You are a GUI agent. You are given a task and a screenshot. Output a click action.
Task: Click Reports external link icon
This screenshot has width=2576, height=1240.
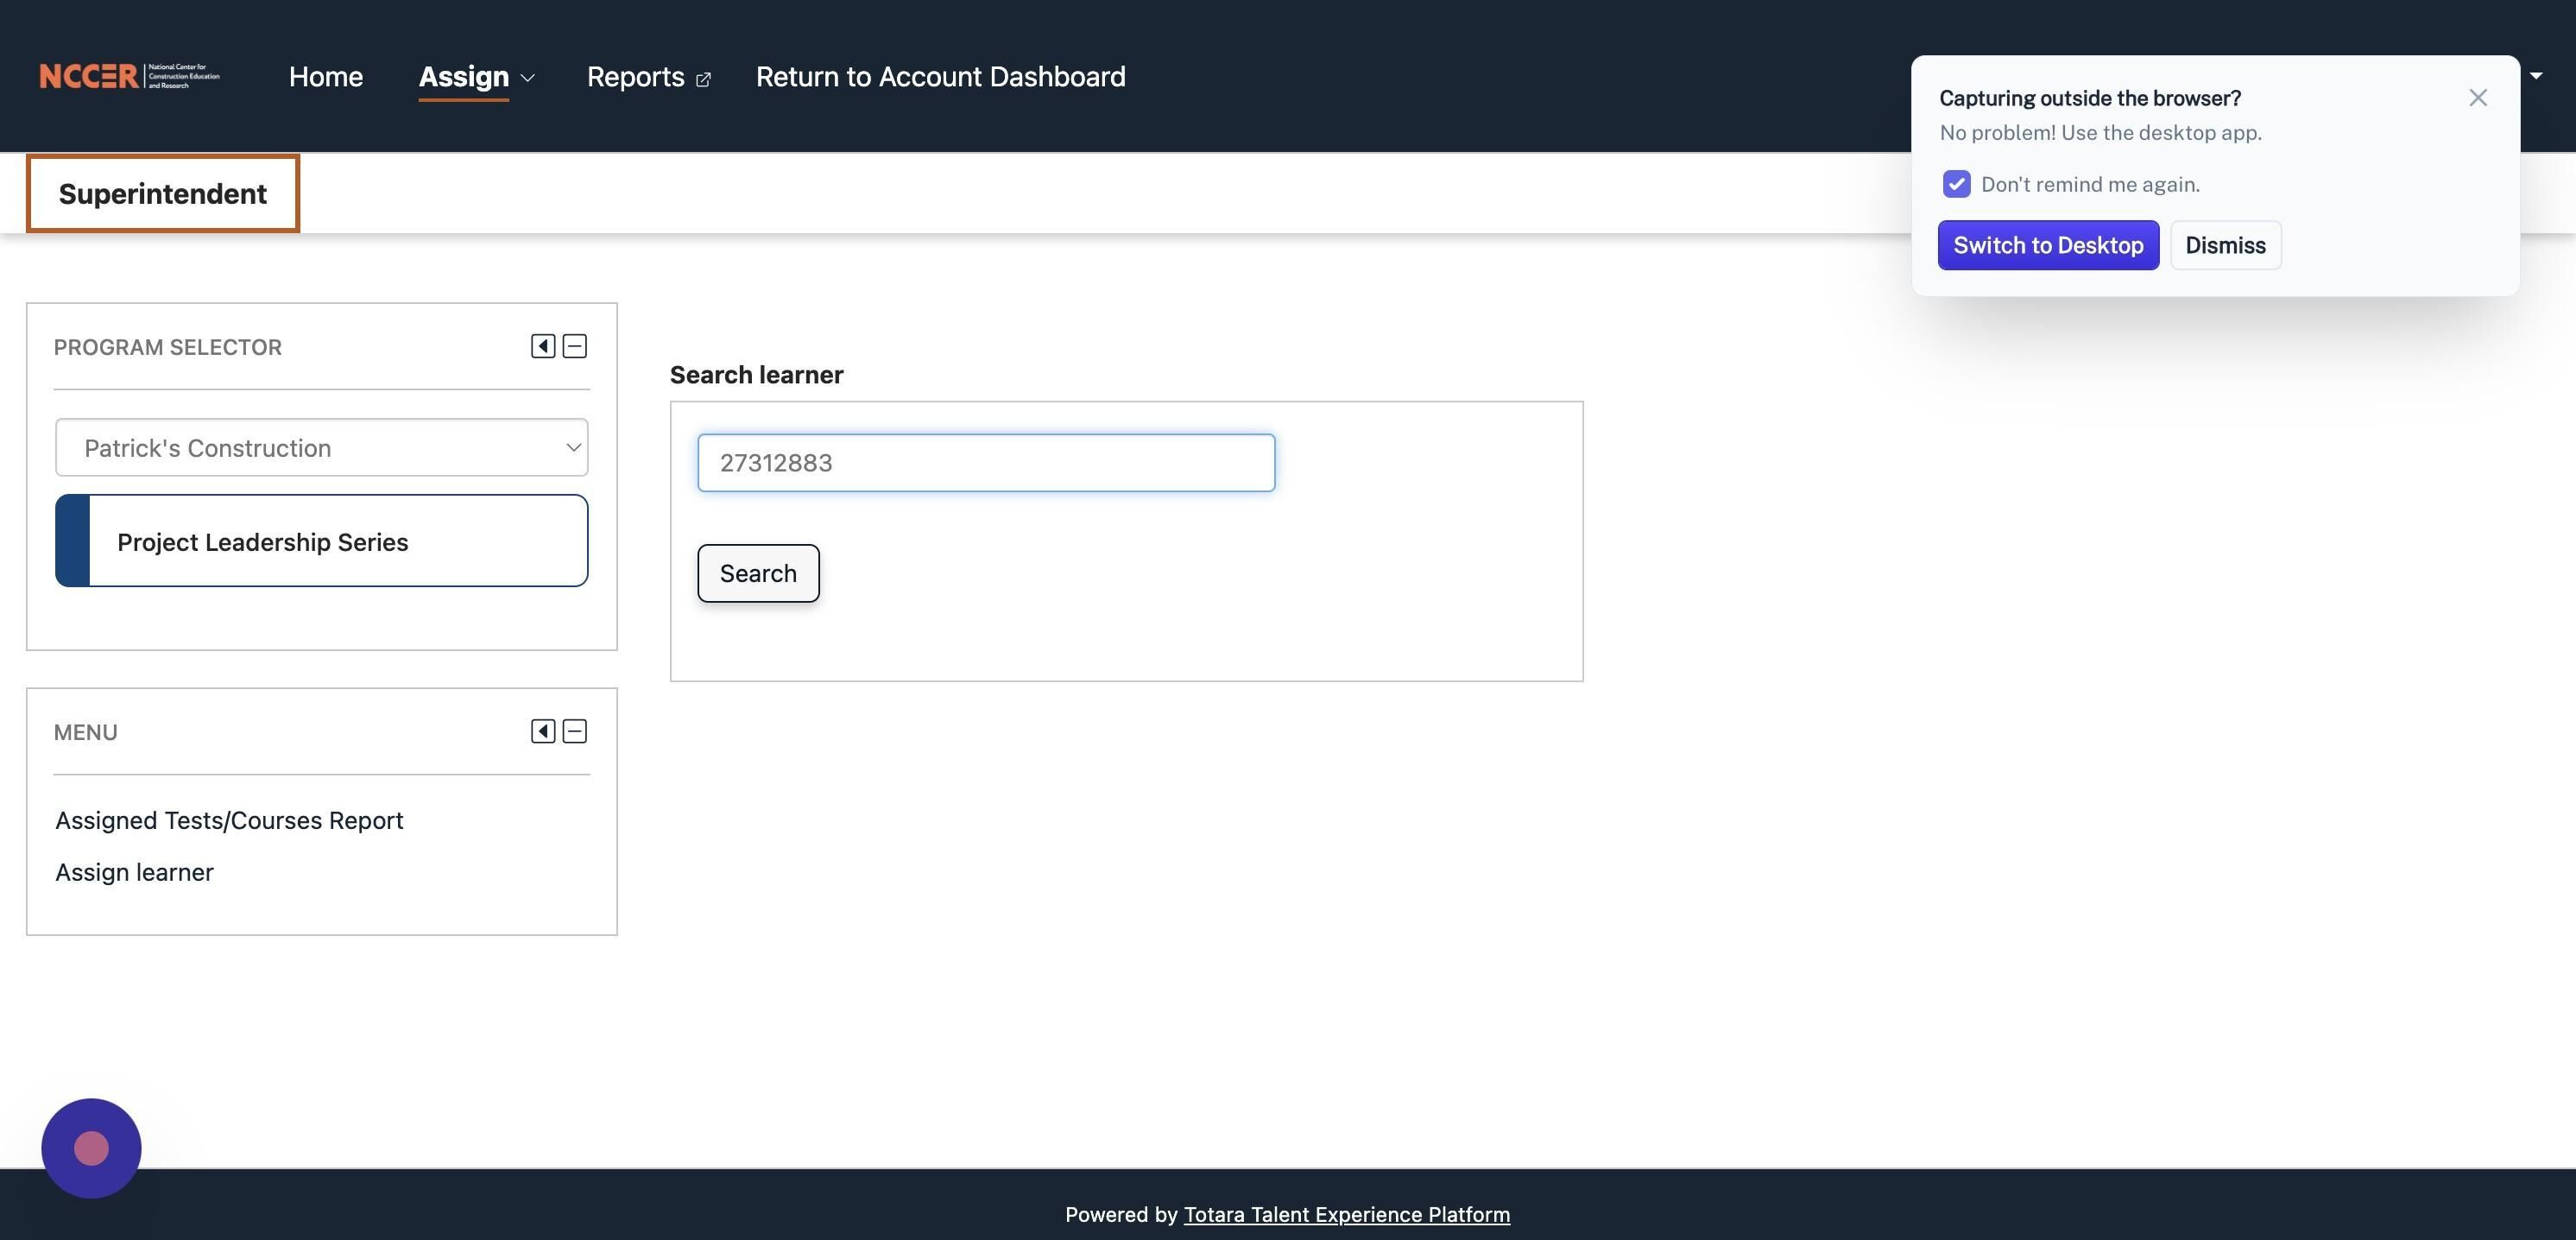coord(703,80)
